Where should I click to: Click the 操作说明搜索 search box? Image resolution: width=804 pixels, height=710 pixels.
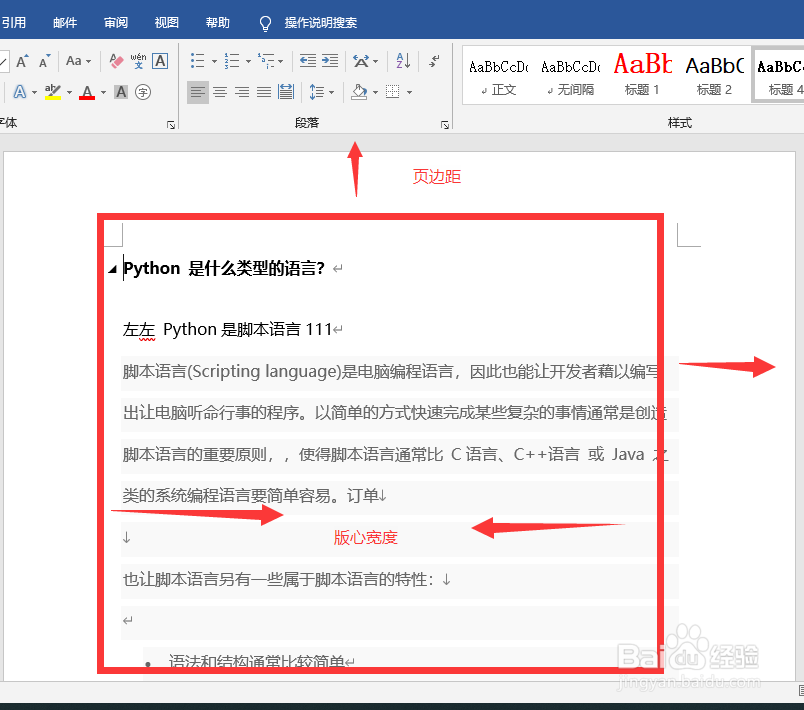coord(320,23)
